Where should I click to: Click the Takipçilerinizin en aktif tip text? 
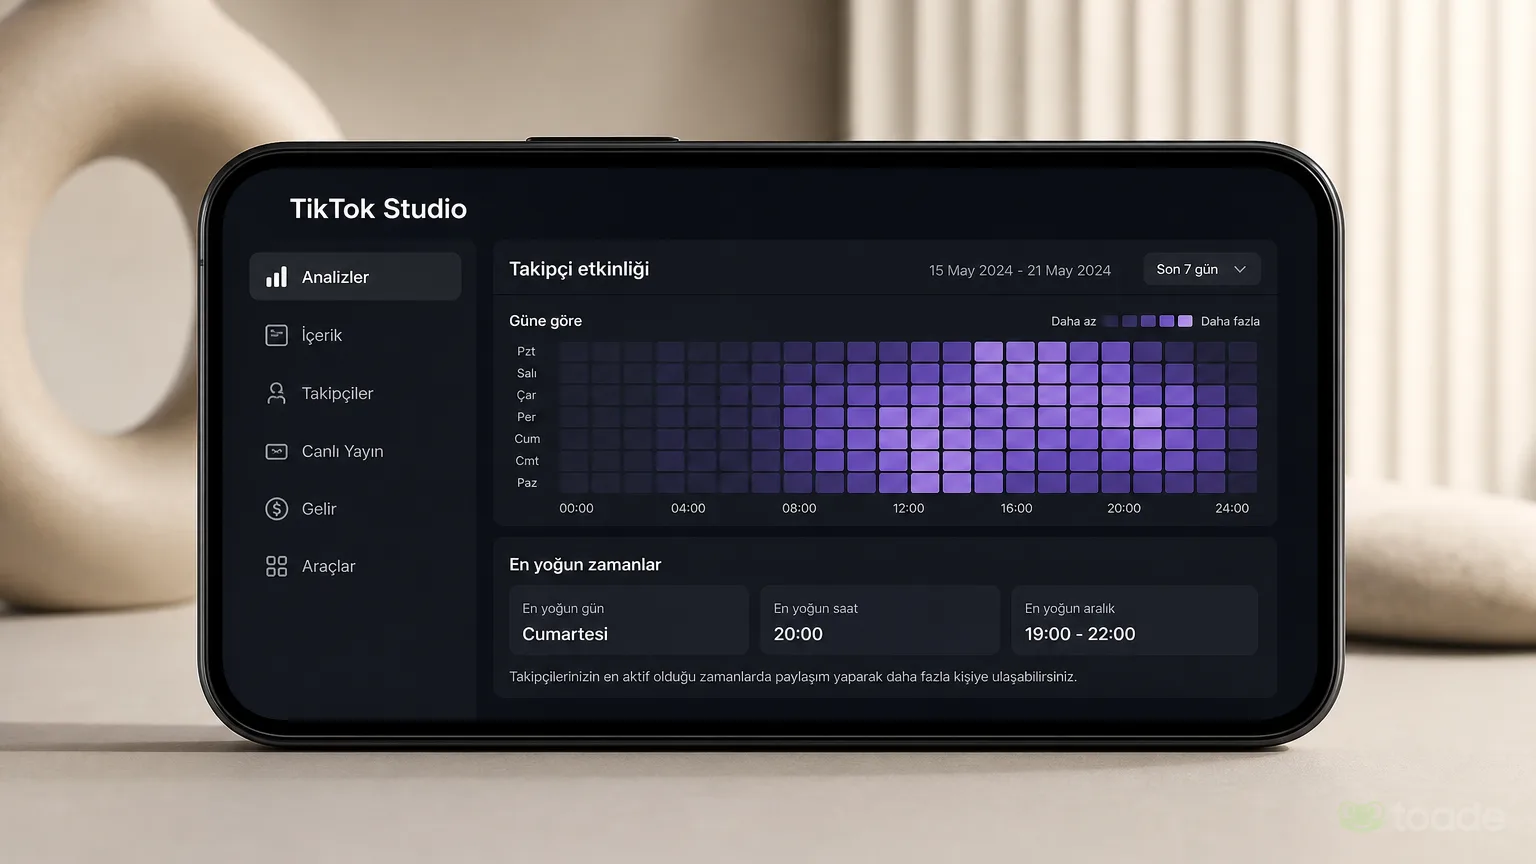click(793, 677)
